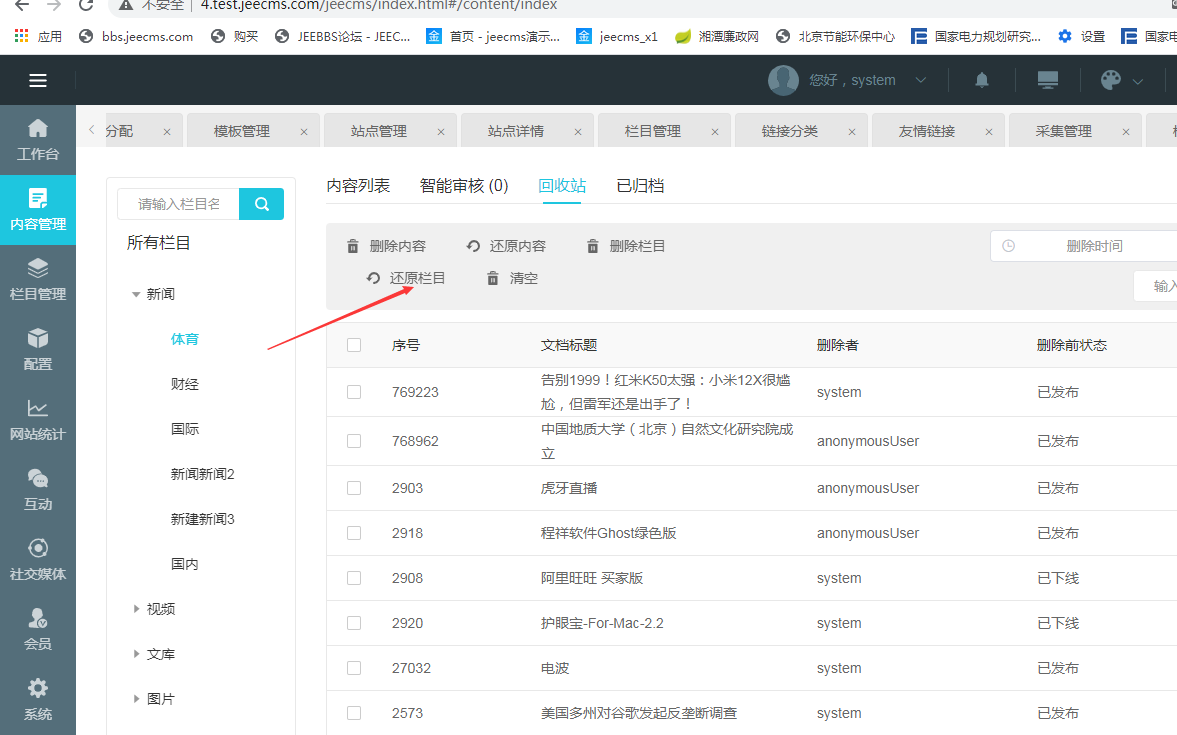1177x735 pixels.
Task: Click the 请输入栏目名 search field
Action: pyautogui.click(x=179, y=204)
